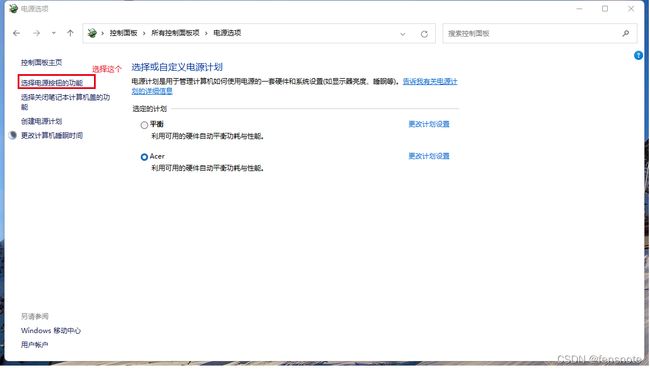Image resolution: width=650 pixels, height=369 pixels.
Task: Refresh the control panel page
Action: pyautogui.click(x=424, y=34)
